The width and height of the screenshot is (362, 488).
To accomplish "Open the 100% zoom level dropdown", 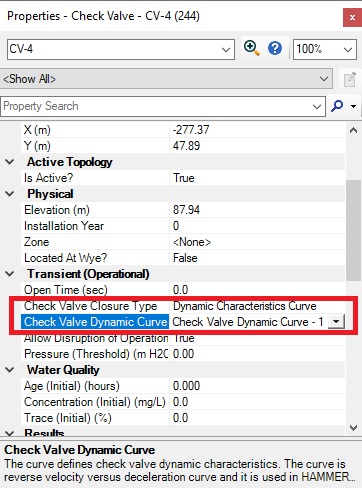I will [x=348, y=50].
